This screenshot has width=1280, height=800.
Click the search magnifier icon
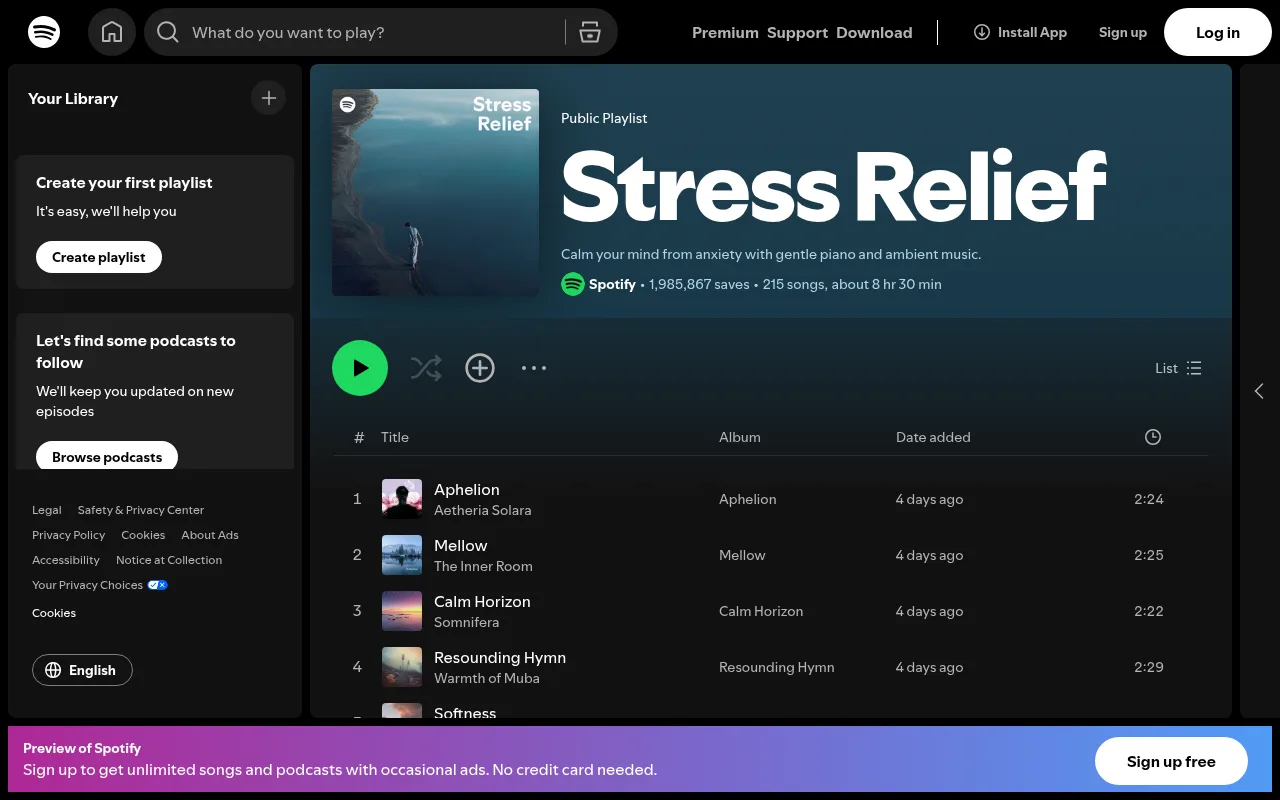click(x=168, y=33)
